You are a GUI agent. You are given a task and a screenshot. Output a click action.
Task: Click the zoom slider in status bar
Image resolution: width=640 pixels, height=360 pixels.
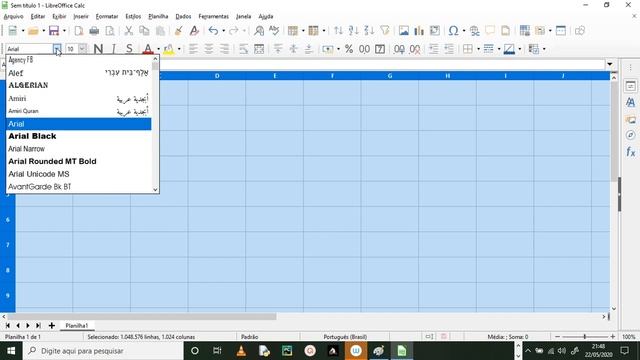pyautogui.click(x=585, y=337)
